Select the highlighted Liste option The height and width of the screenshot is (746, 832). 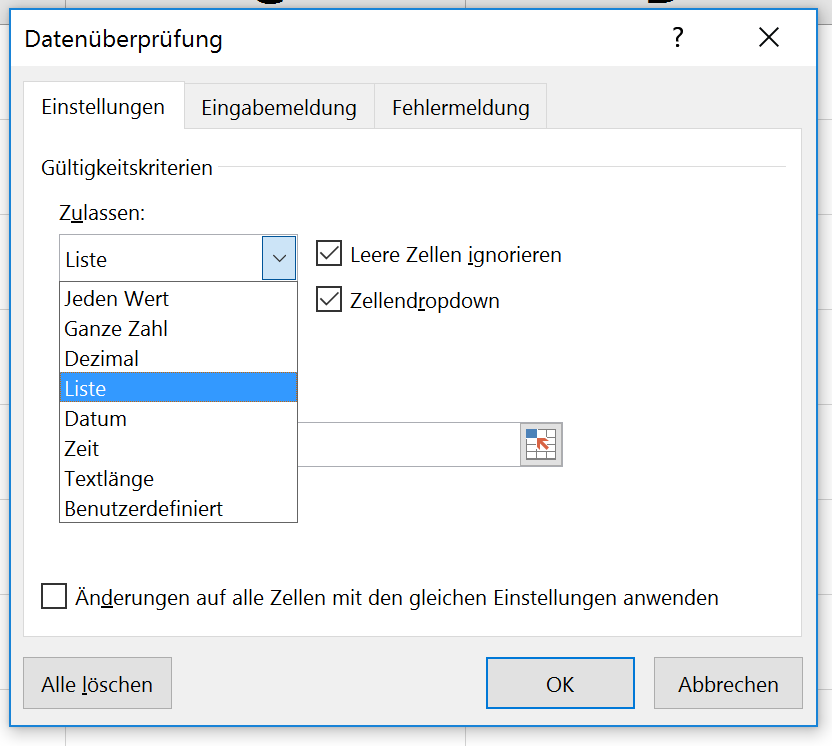(x=178, y=388)
